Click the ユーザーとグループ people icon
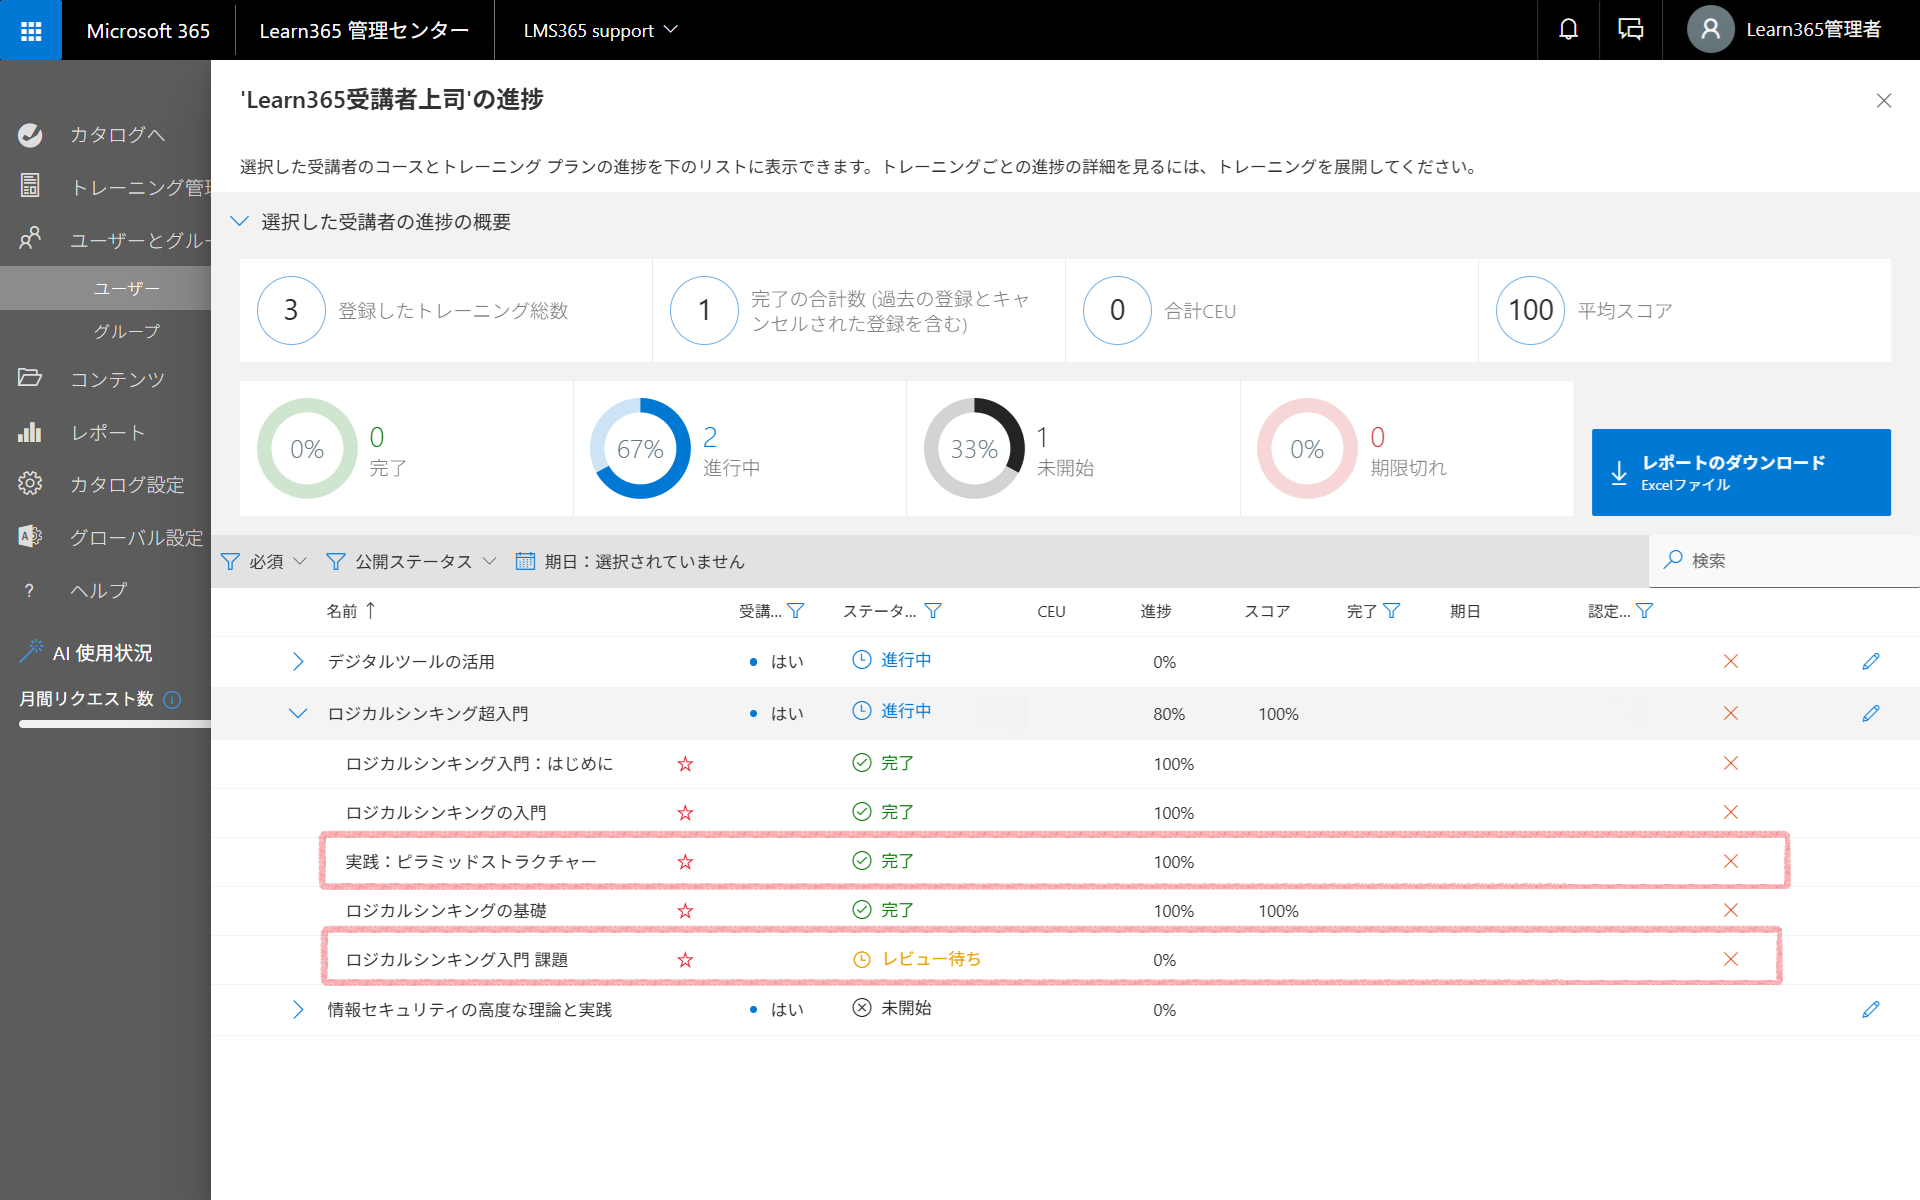 30,239
